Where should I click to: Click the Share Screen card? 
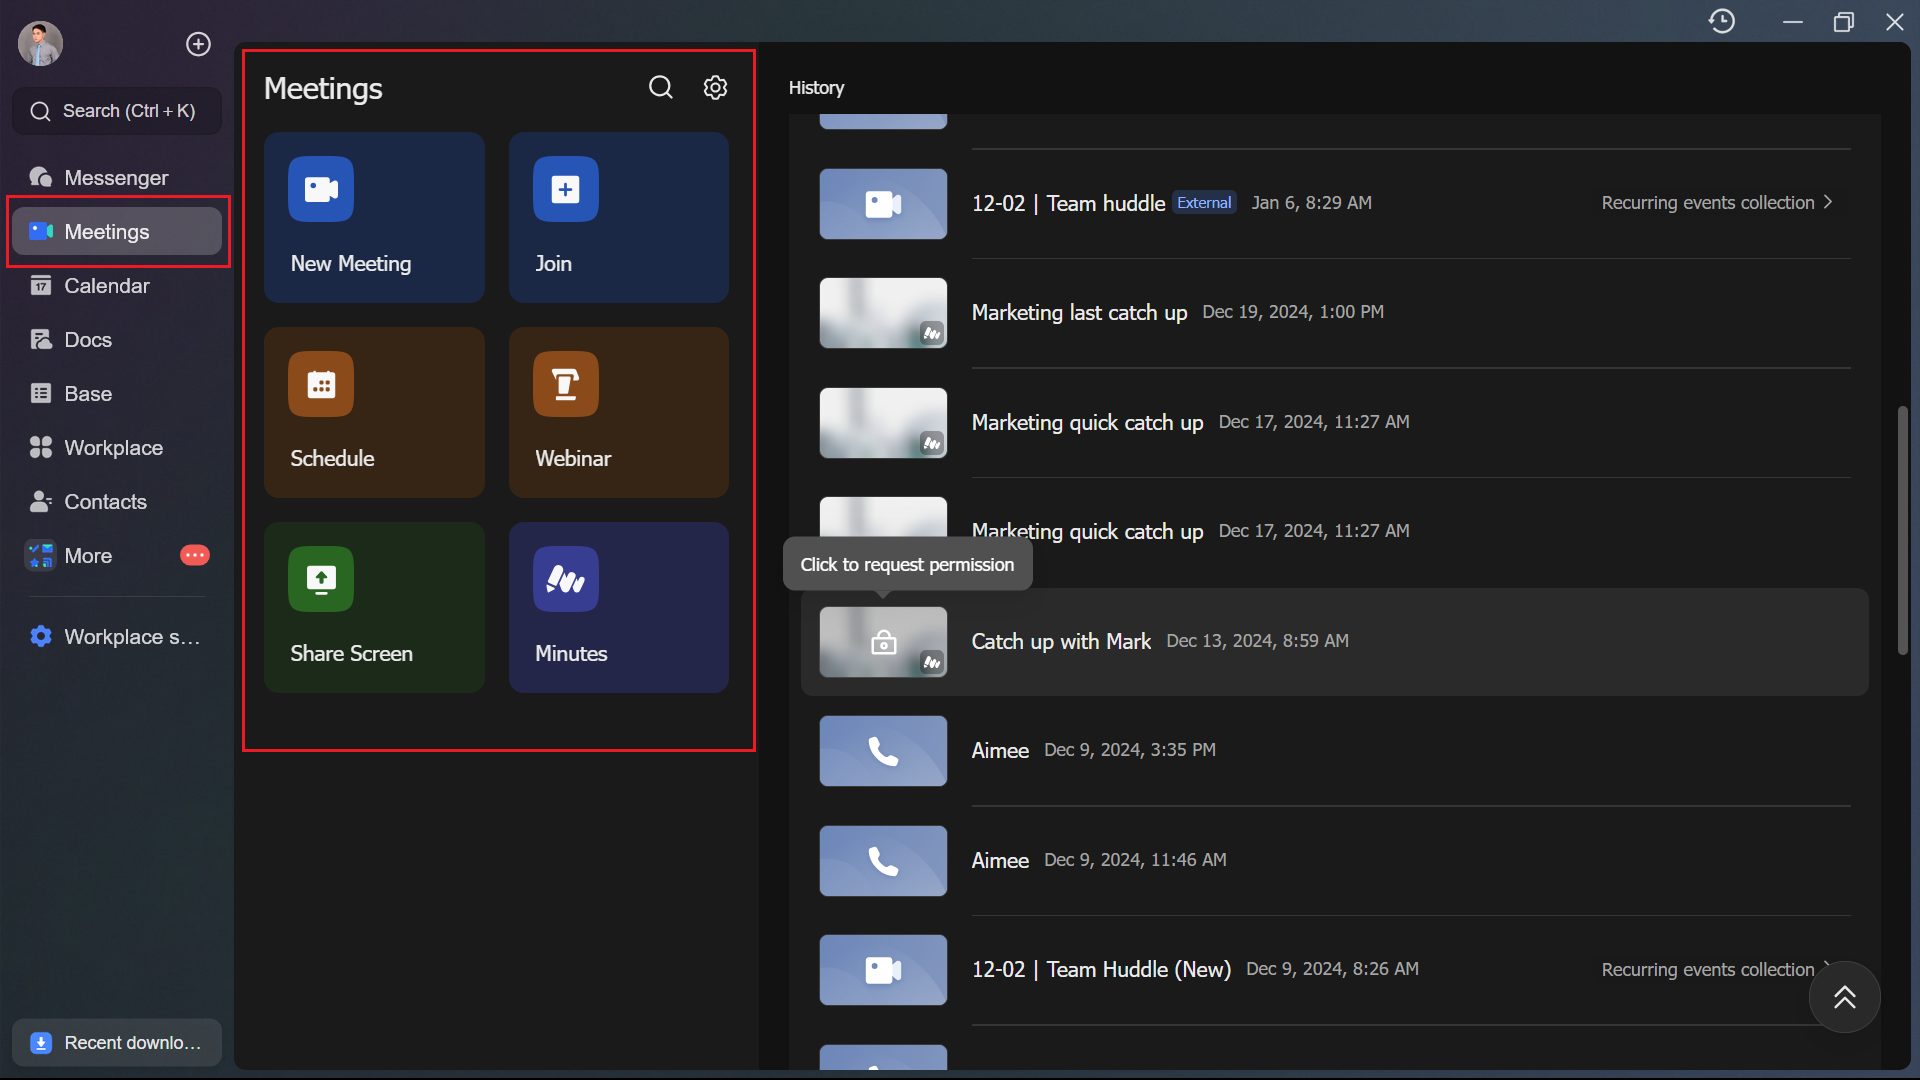tap(374, 607)
